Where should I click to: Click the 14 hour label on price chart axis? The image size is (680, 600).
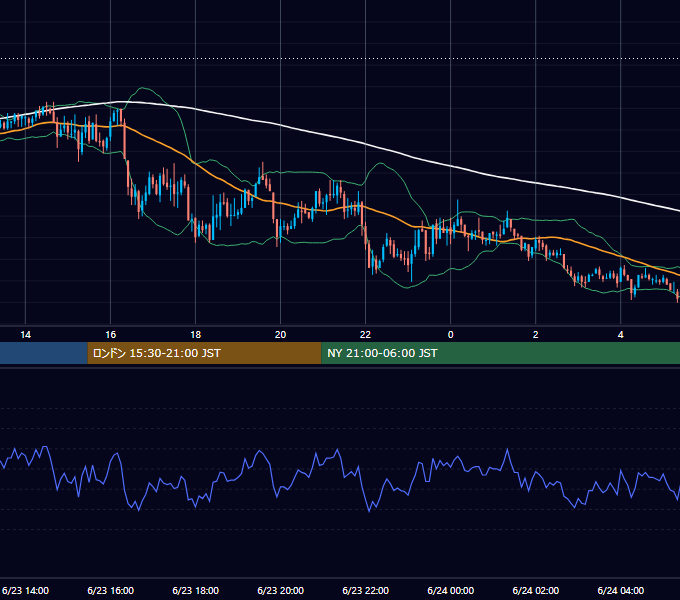click(26, 335)
